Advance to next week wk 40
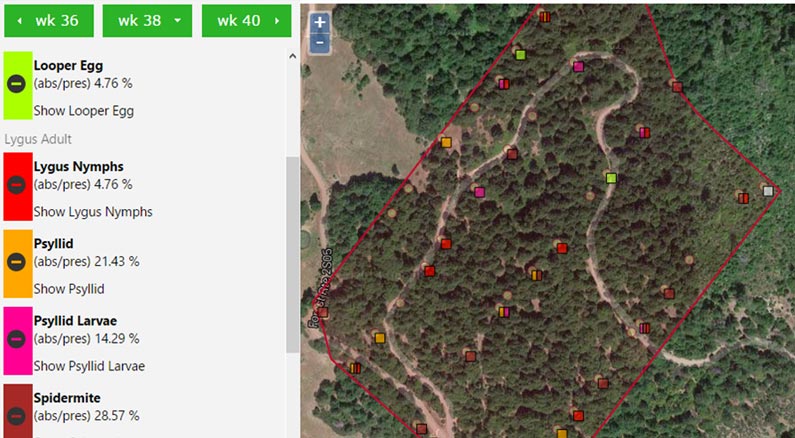 [246, 21]
